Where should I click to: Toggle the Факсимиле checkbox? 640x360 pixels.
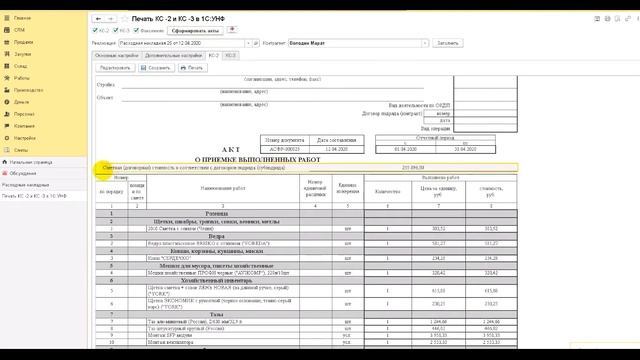point(136,30)
